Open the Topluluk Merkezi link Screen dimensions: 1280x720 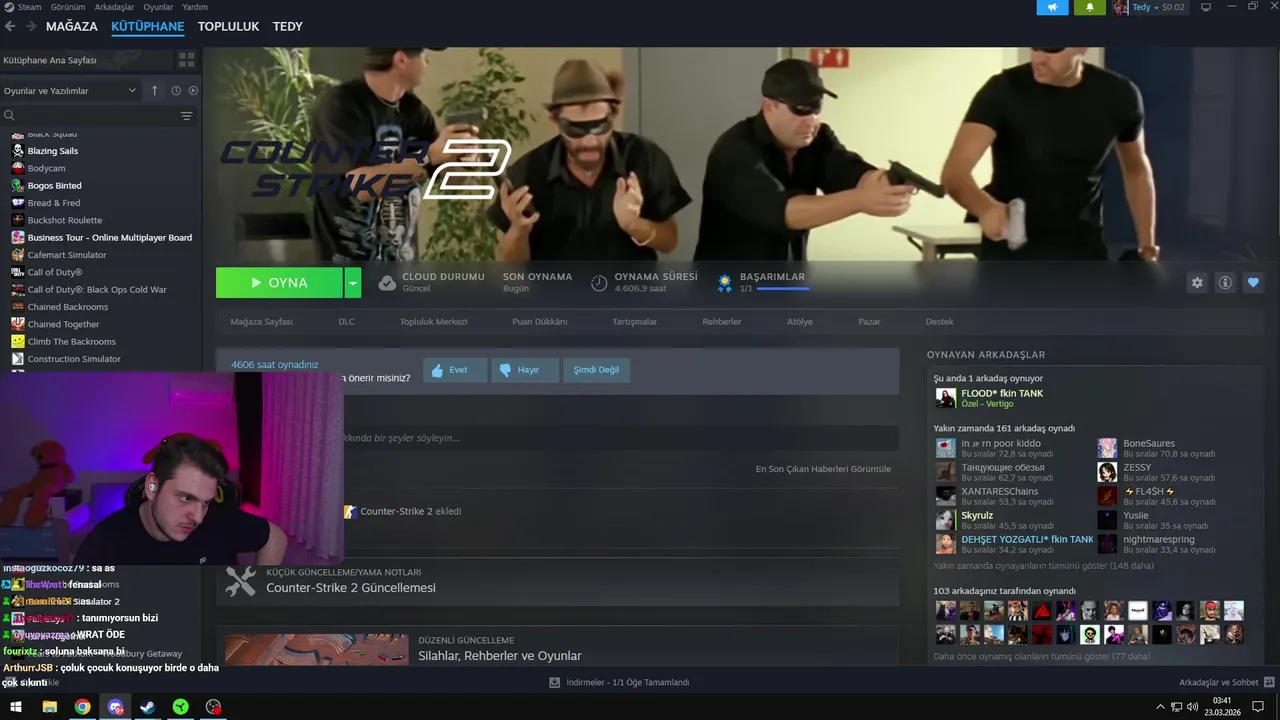click(434, 322)
